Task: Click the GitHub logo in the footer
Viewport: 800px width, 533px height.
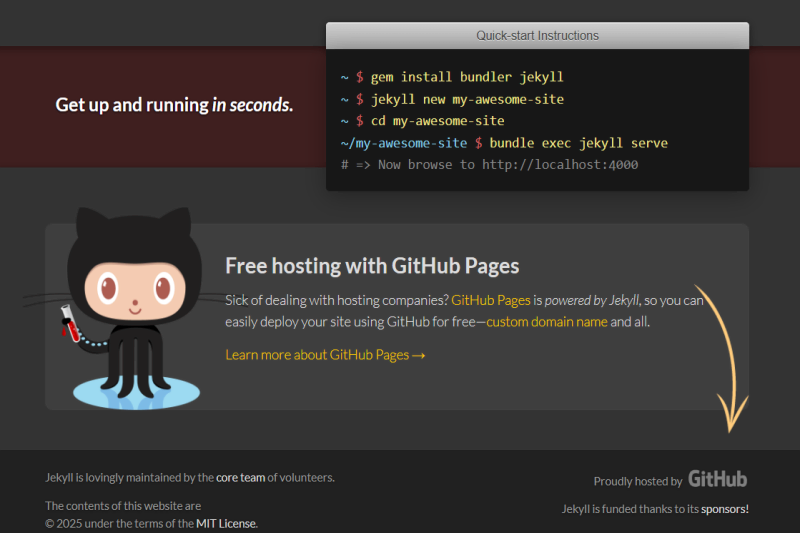Action: 717,479
